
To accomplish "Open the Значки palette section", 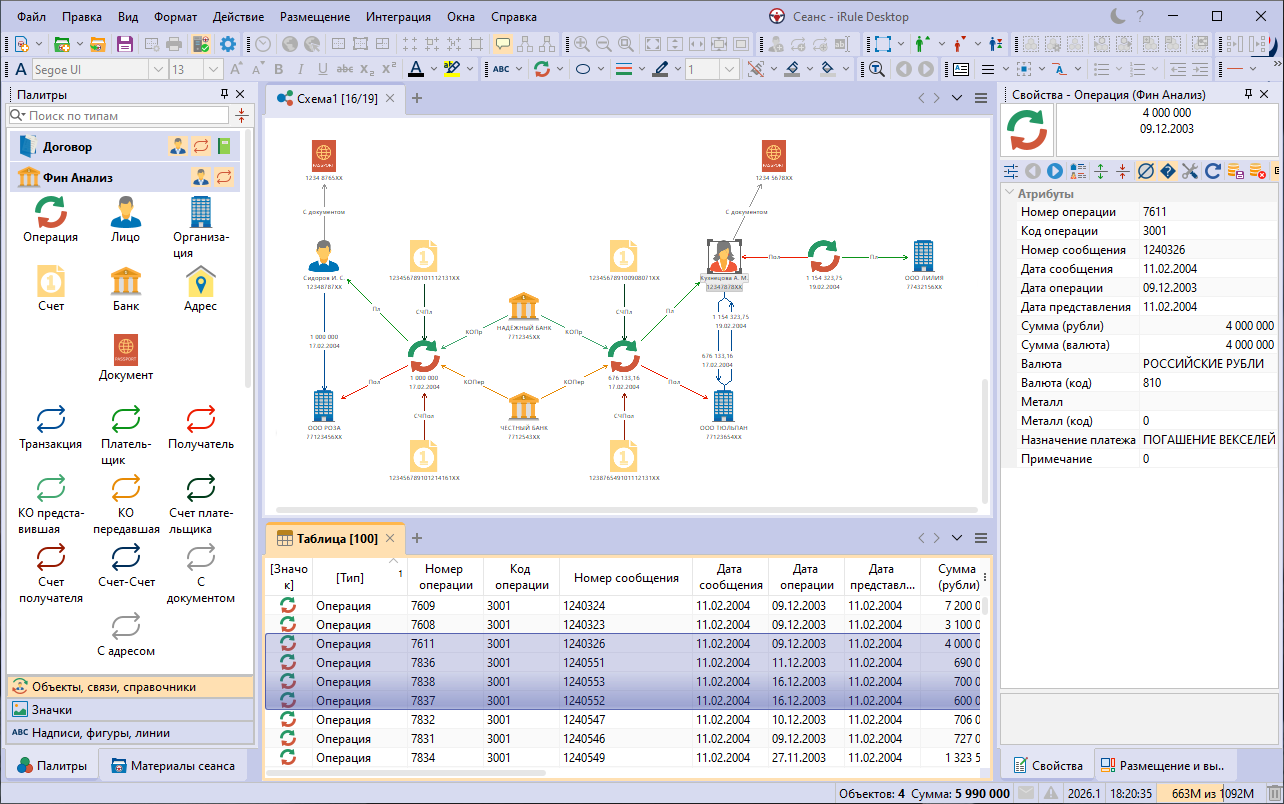I will coord(52,709).
